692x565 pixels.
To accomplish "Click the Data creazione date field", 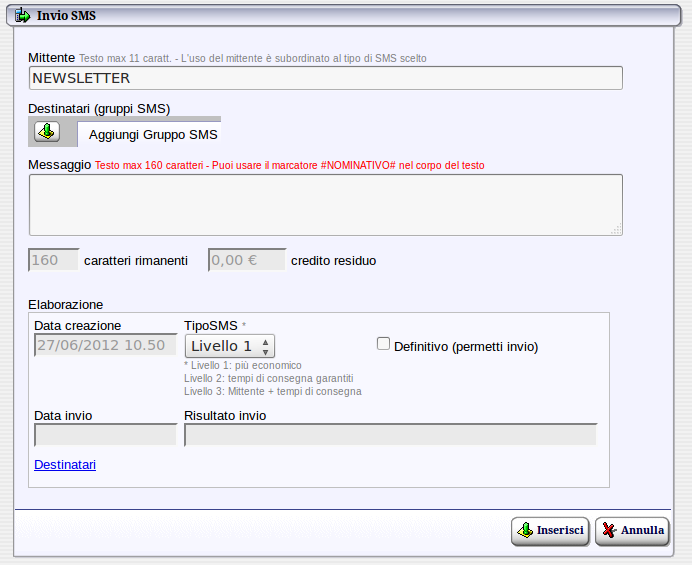I will [x=105, y=346].
